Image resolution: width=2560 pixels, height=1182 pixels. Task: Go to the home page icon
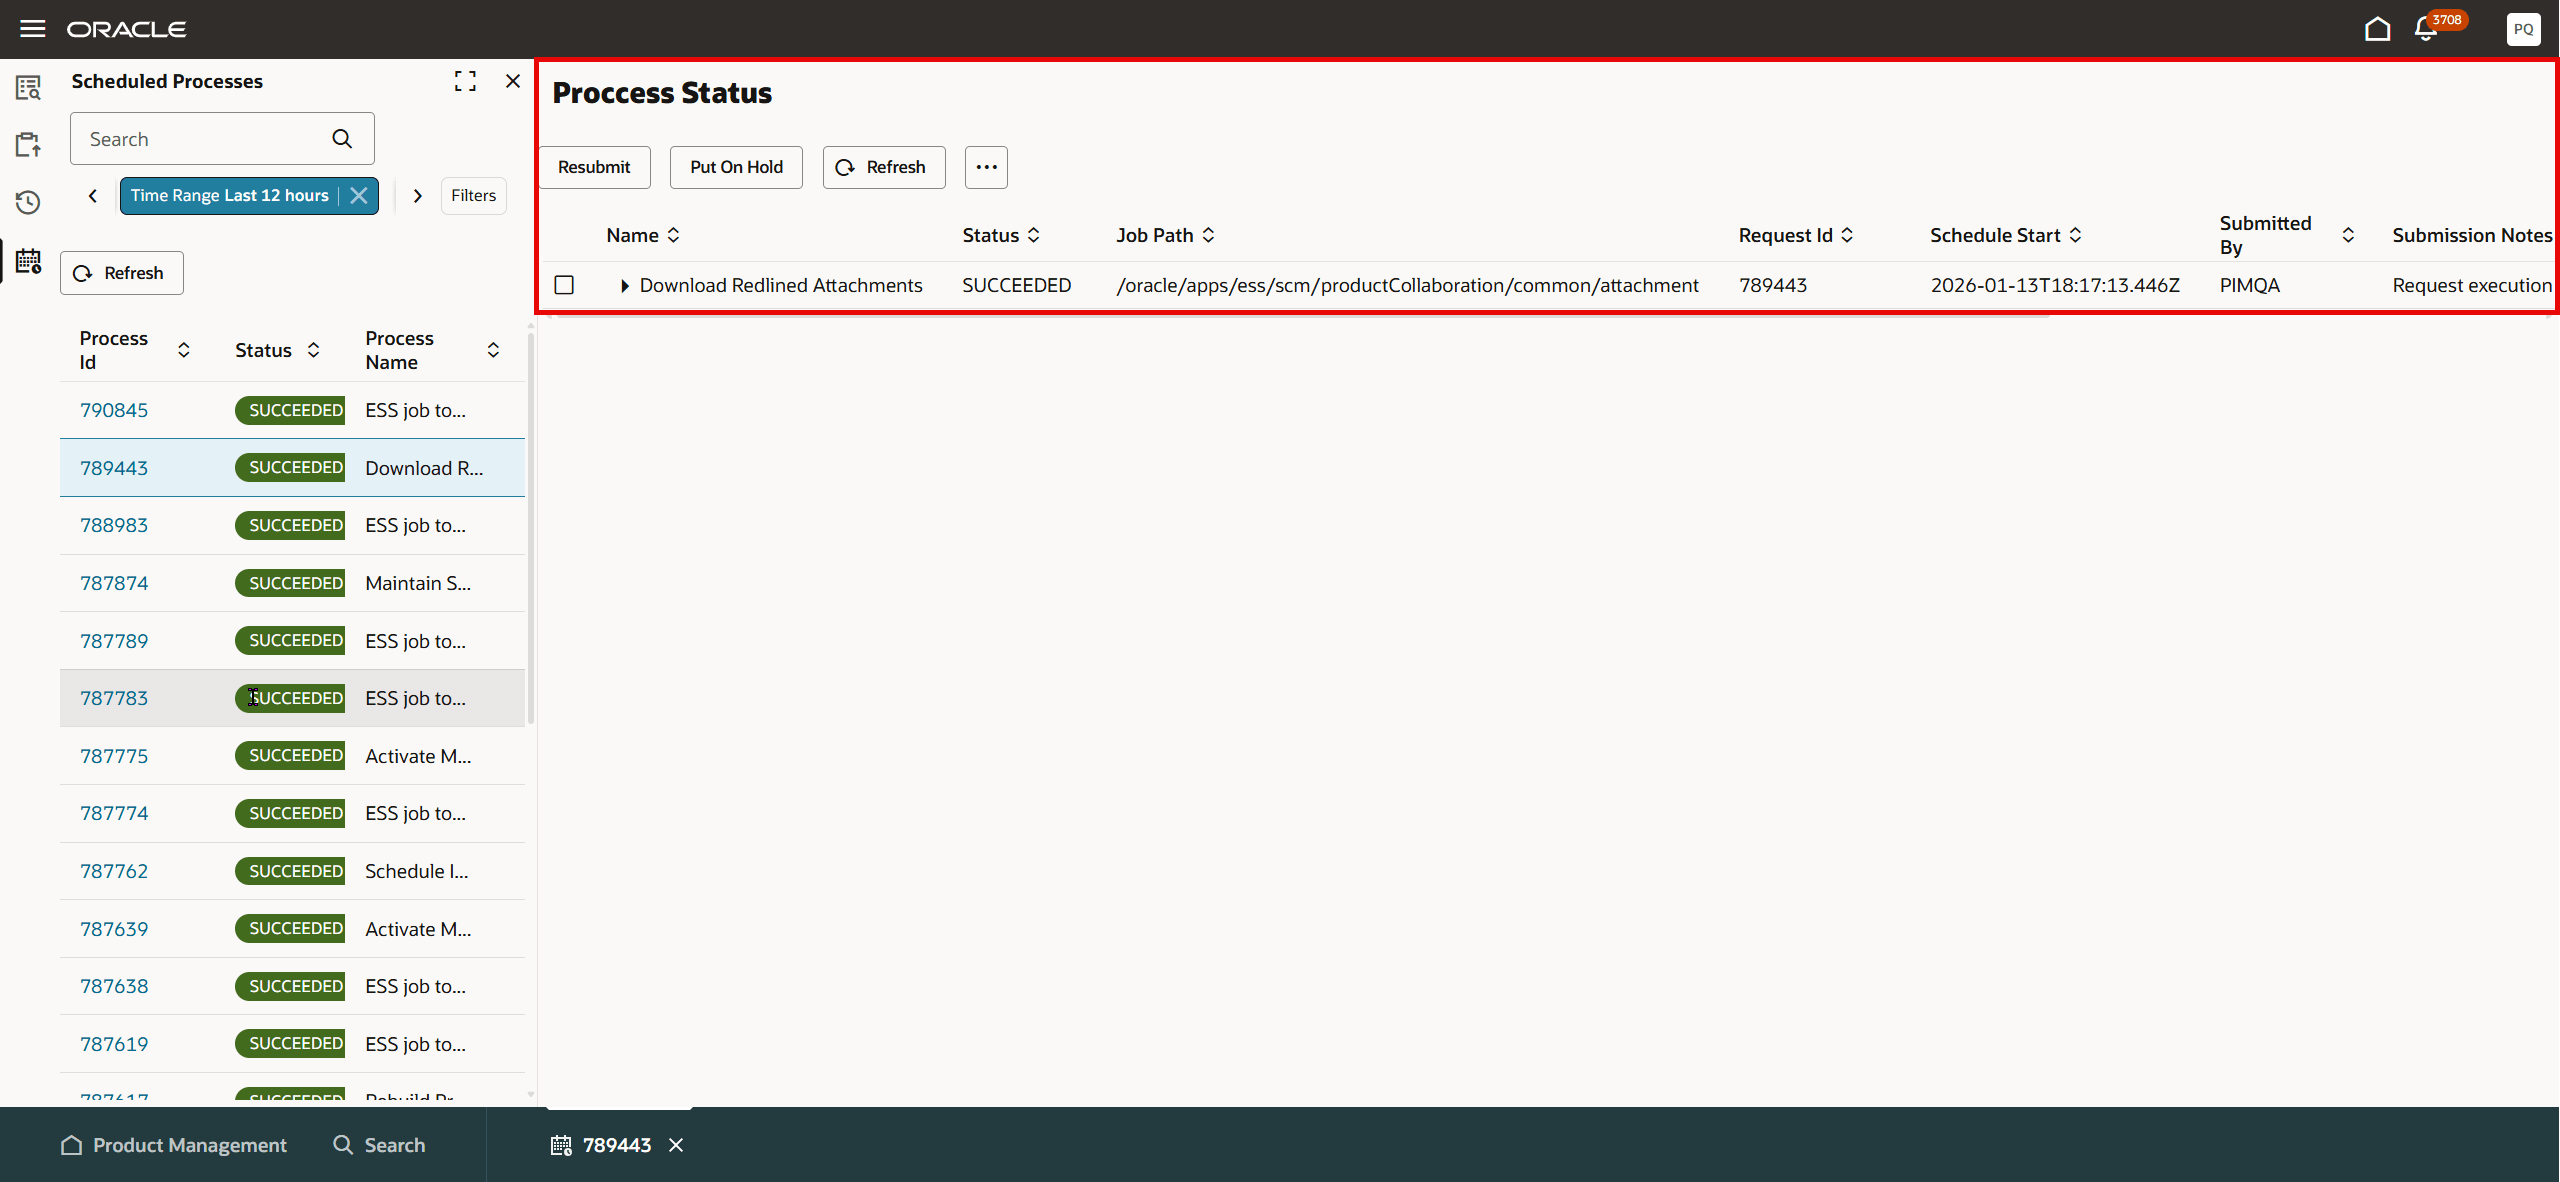[x=2378, y=29]
